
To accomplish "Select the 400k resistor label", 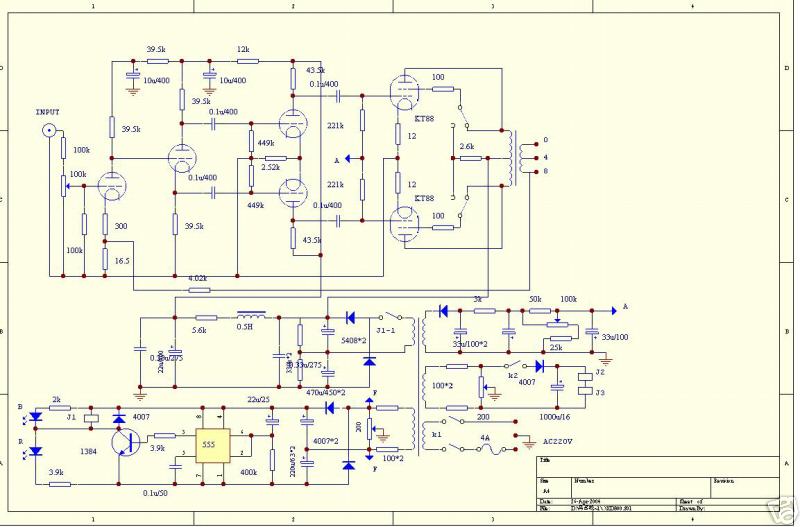I will [248, 472].
